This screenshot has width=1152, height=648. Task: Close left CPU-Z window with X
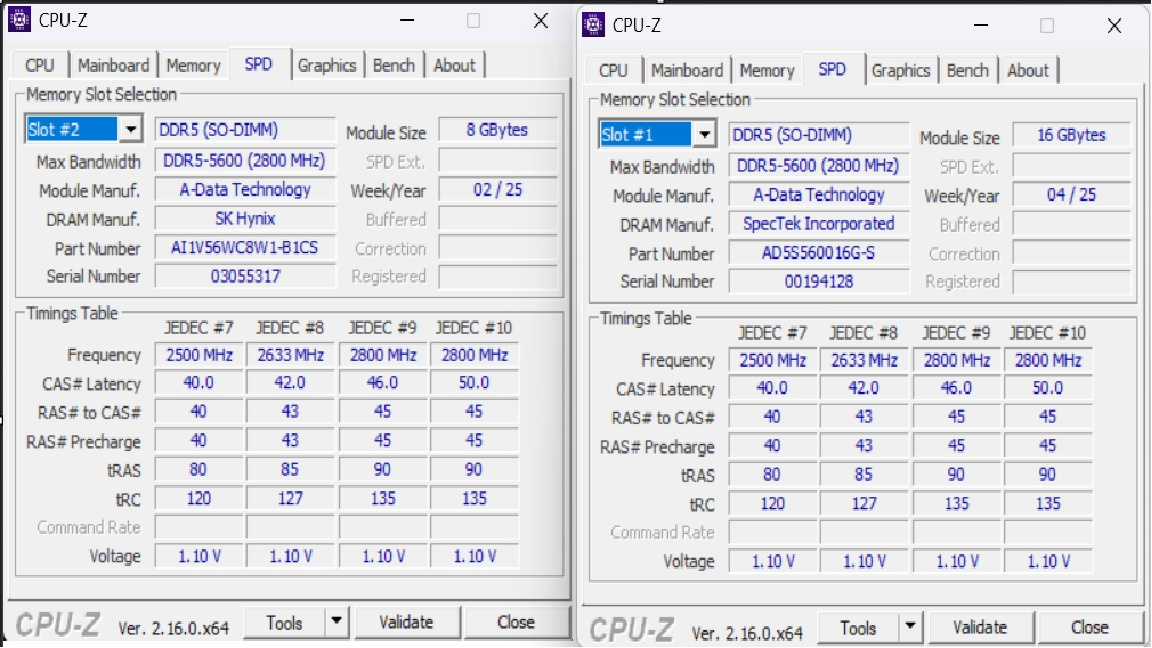pyautogui.click(x=541, y=21)
